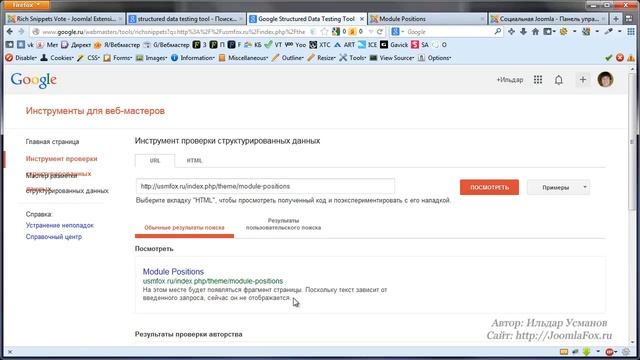This screenshot has height=360, width=640.
Task: Open the XTC bookmark
Action: click(320, 45)
